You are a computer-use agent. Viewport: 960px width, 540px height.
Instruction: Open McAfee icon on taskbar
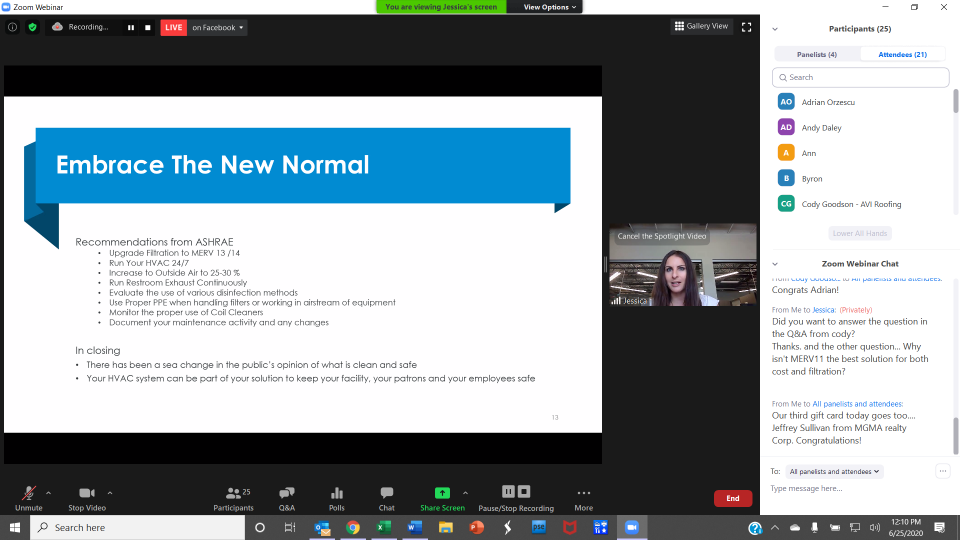(569, 527)
